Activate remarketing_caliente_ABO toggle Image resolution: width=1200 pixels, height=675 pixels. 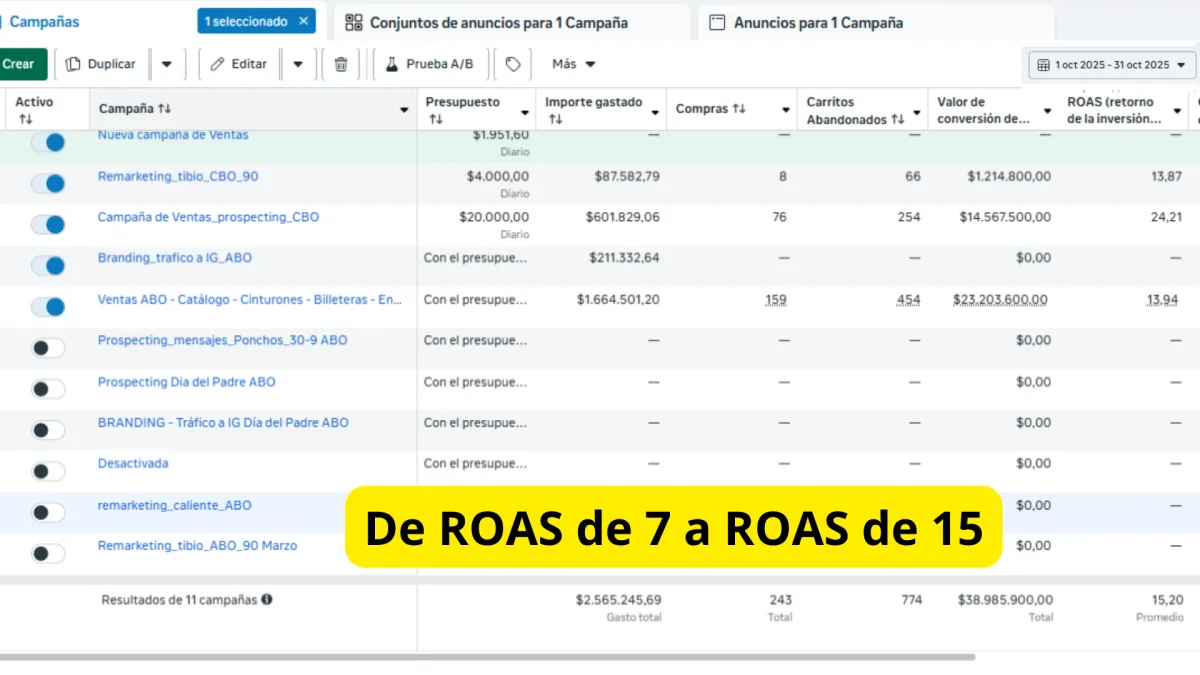pyautogui.click(x=47, y=512)
